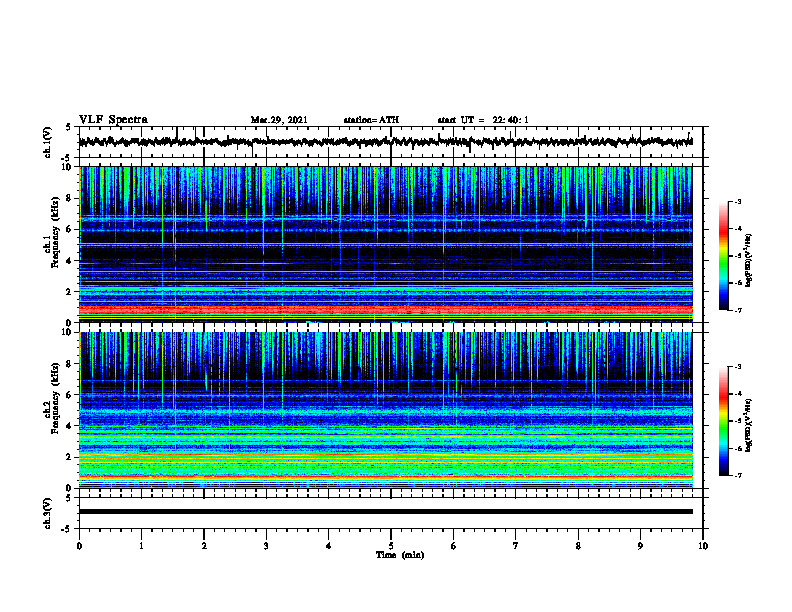Click the ch.1 spectrogram plot area
Viewport: 792px width, 612px height.
385,244
